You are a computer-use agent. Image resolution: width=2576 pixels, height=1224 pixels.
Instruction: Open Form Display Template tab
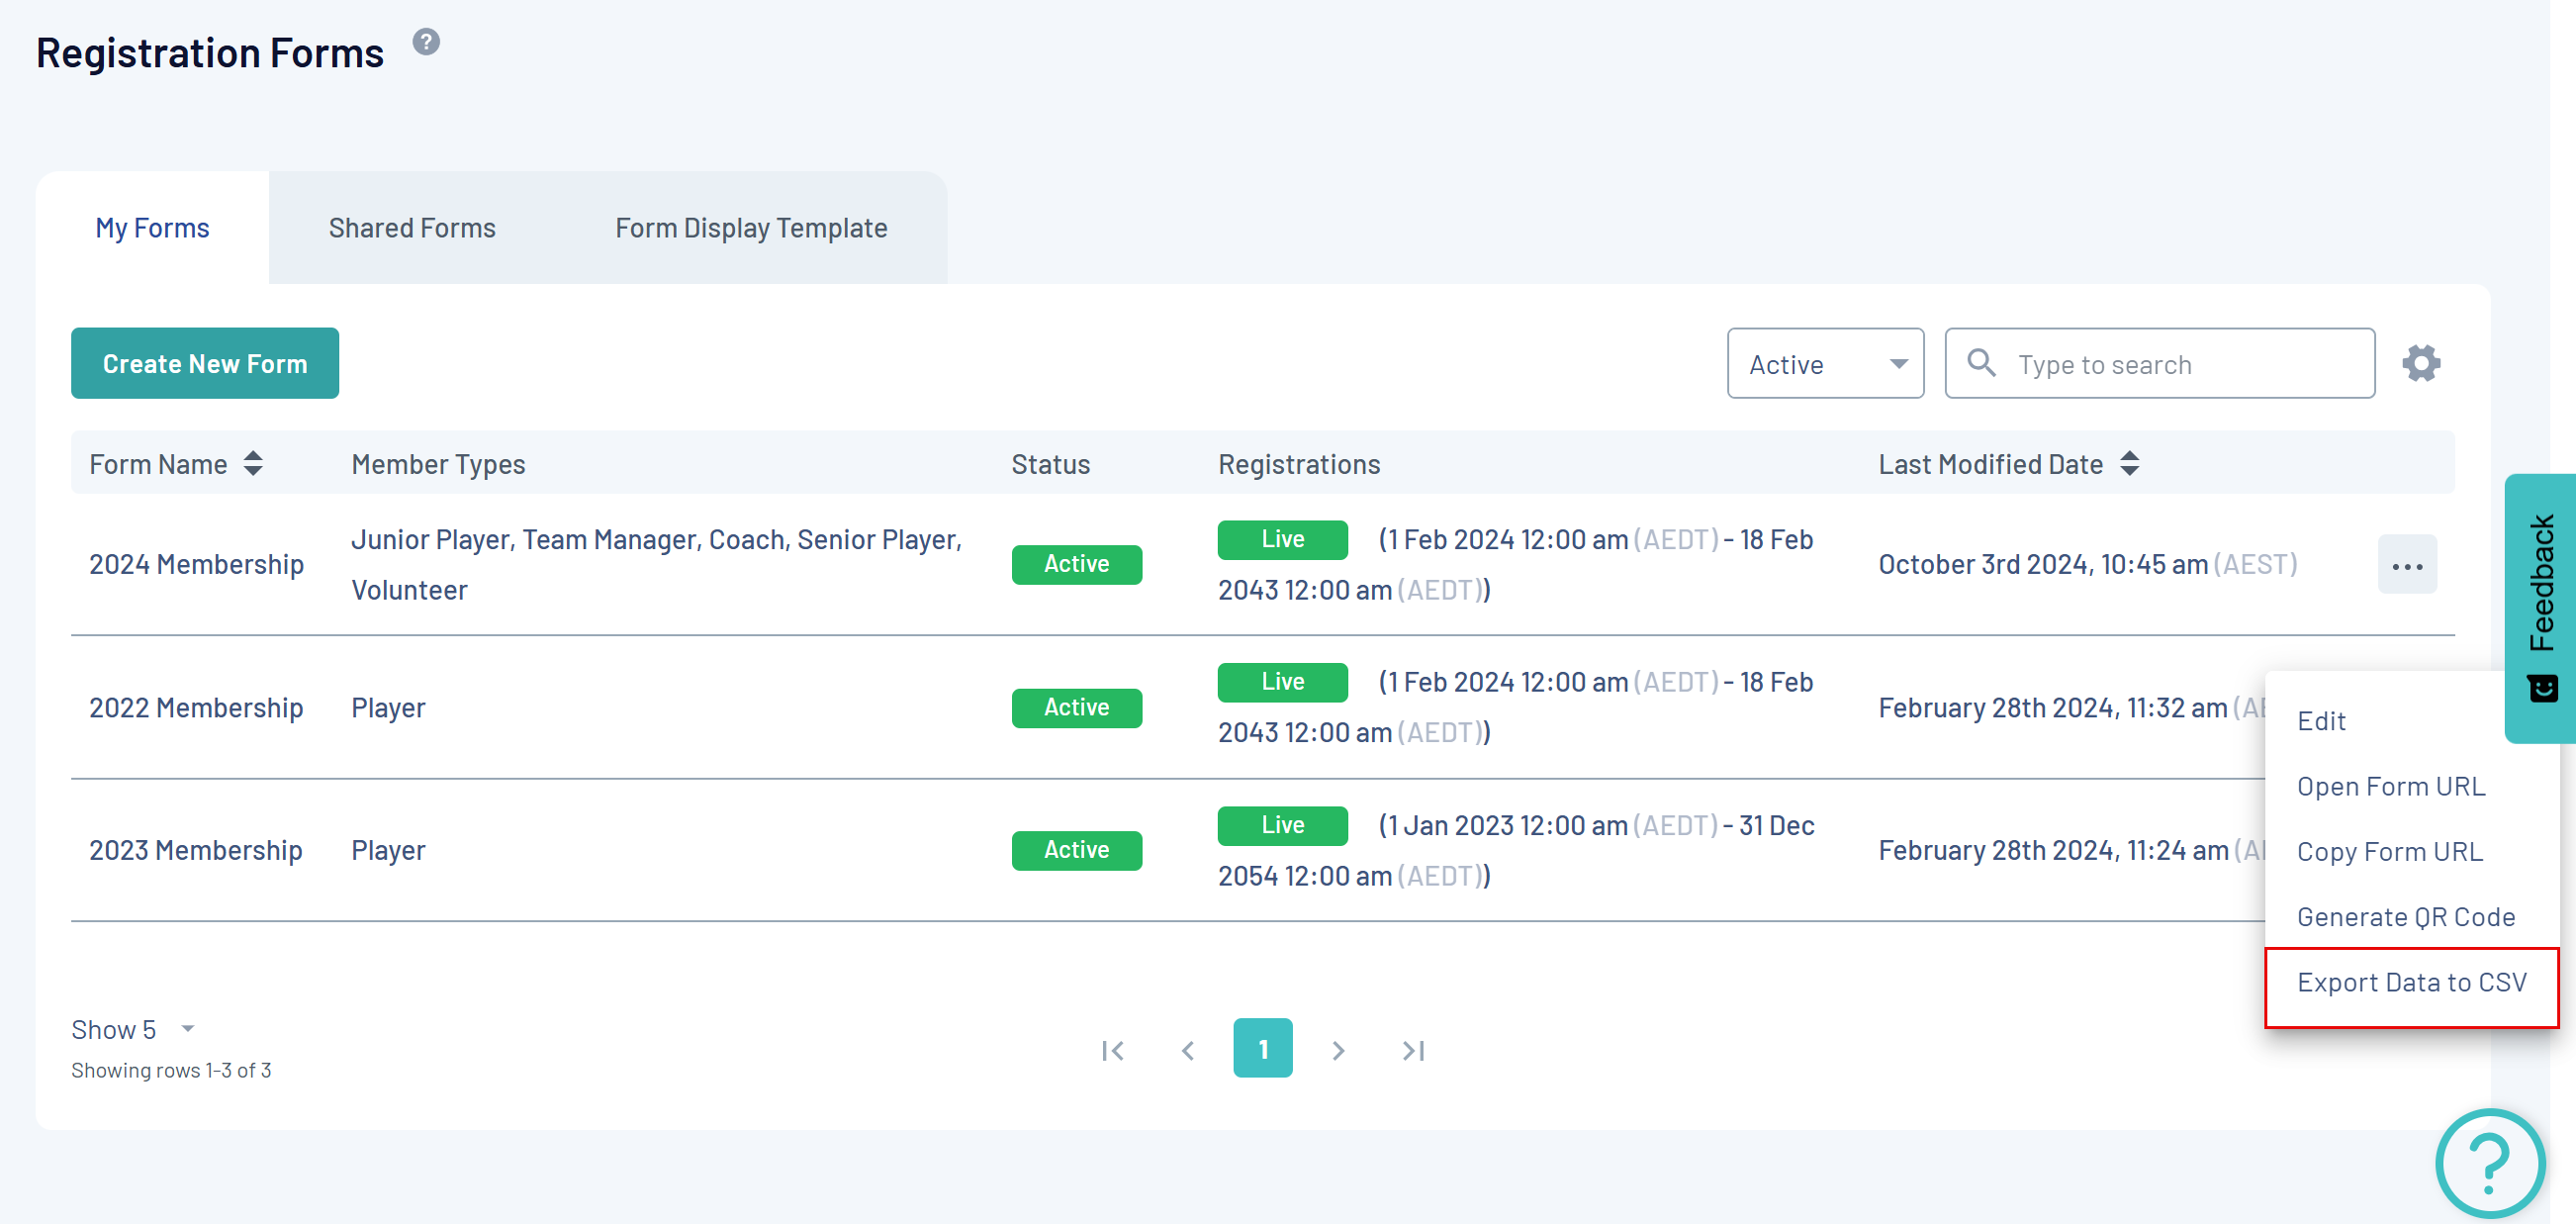751,228
